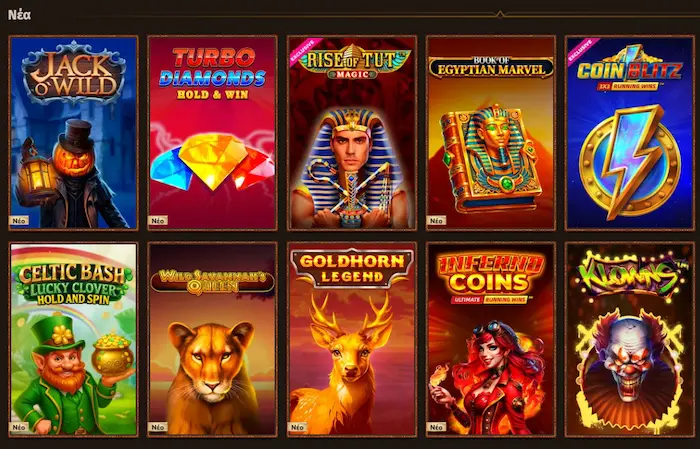Select Wild Savannah's Queen game tile

click(x=212, y=340)
